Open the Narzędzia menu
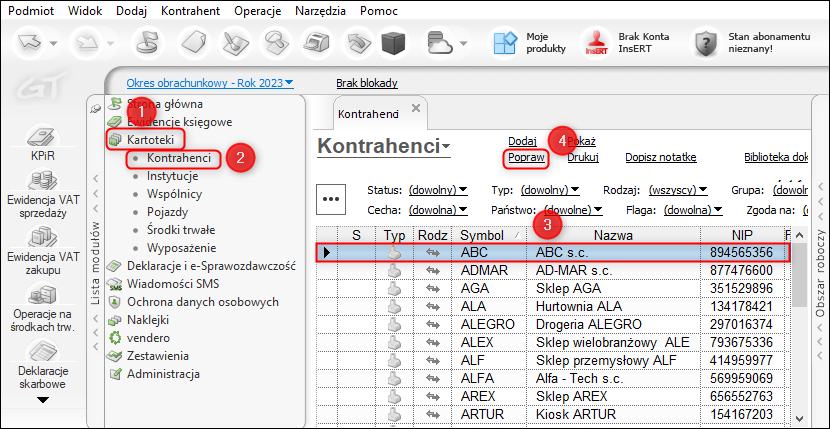Viewport: 830px width, 429px height. click(321, 9)
